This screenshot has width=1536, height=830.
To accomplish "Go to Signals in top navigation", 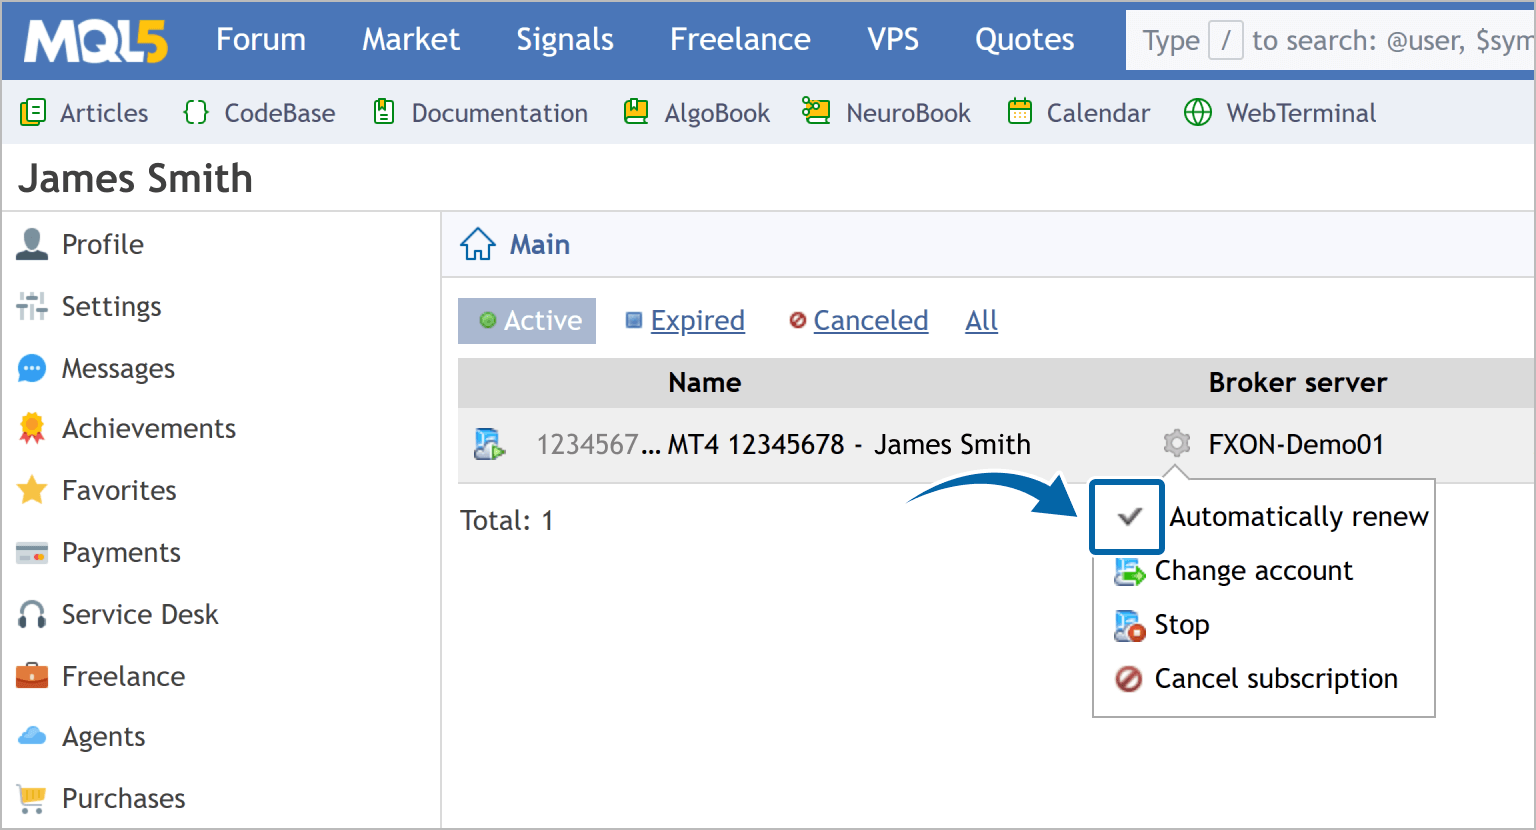I will point(565,39).
